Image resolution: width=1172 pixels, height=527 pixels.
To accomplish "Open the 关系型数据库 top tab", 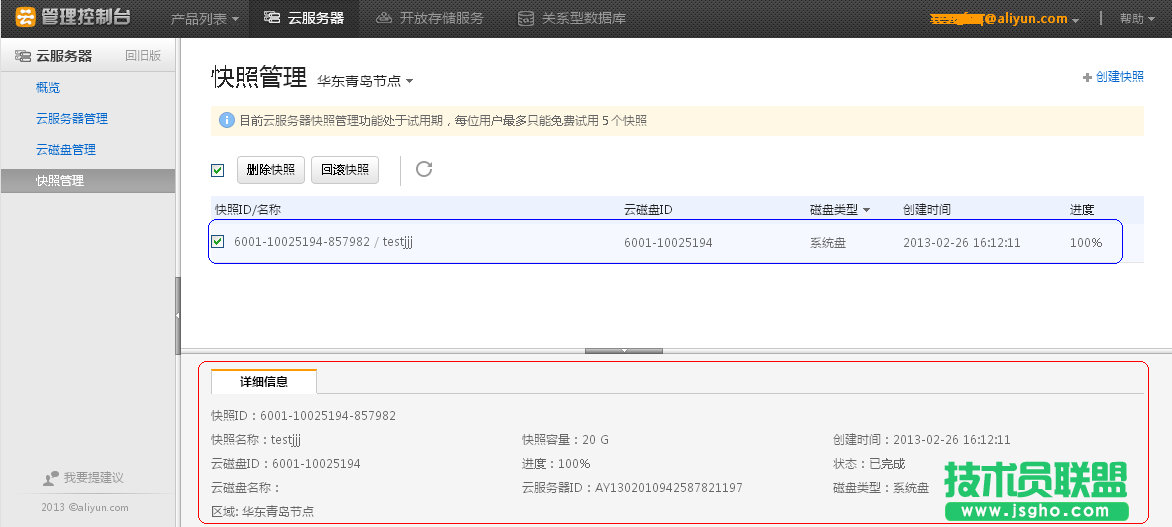I will click(x=572, y=19).
